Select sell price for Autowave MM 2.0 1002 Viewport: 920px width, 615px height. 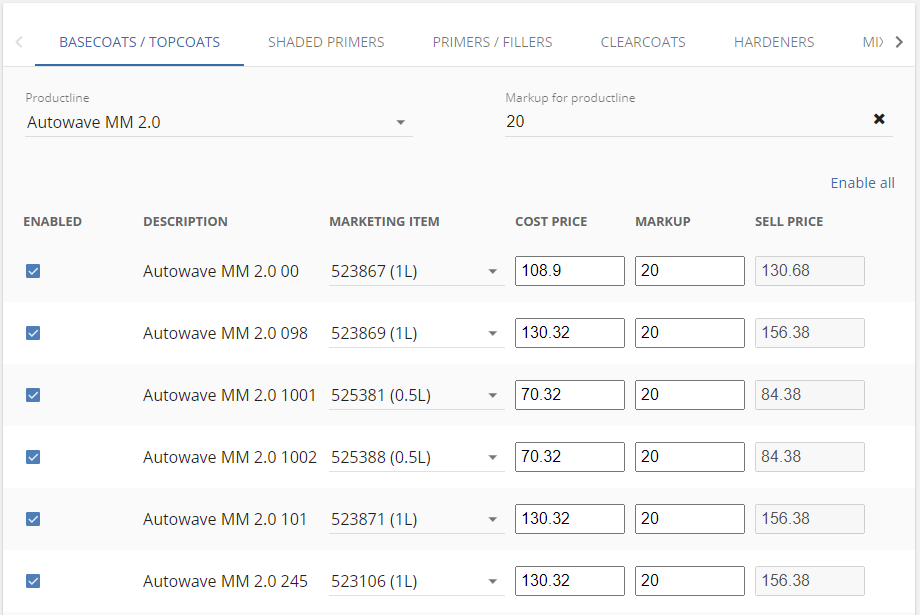810,457
